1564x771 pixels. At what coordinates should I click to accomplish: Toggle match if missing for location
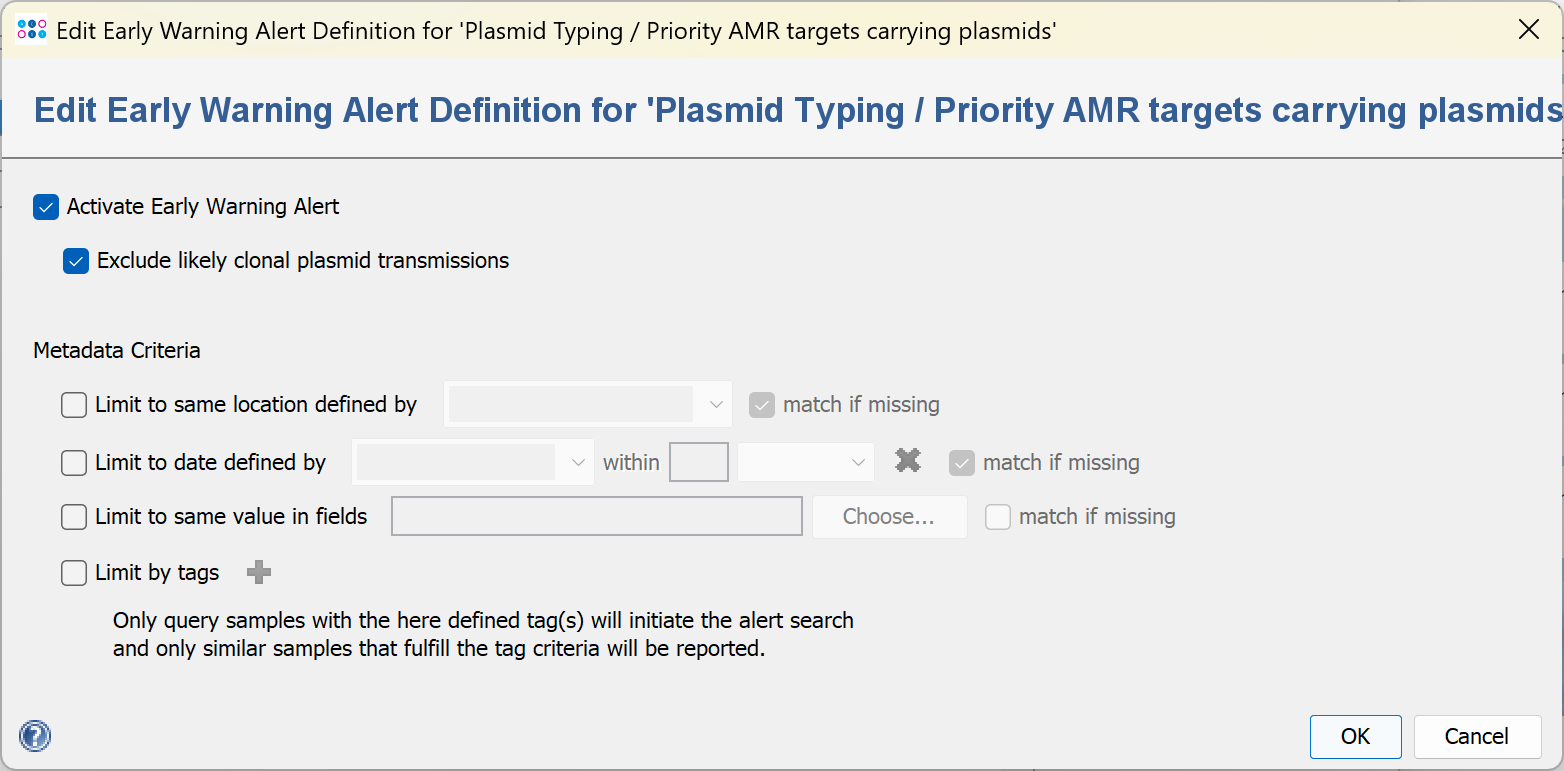coord(762,405)
